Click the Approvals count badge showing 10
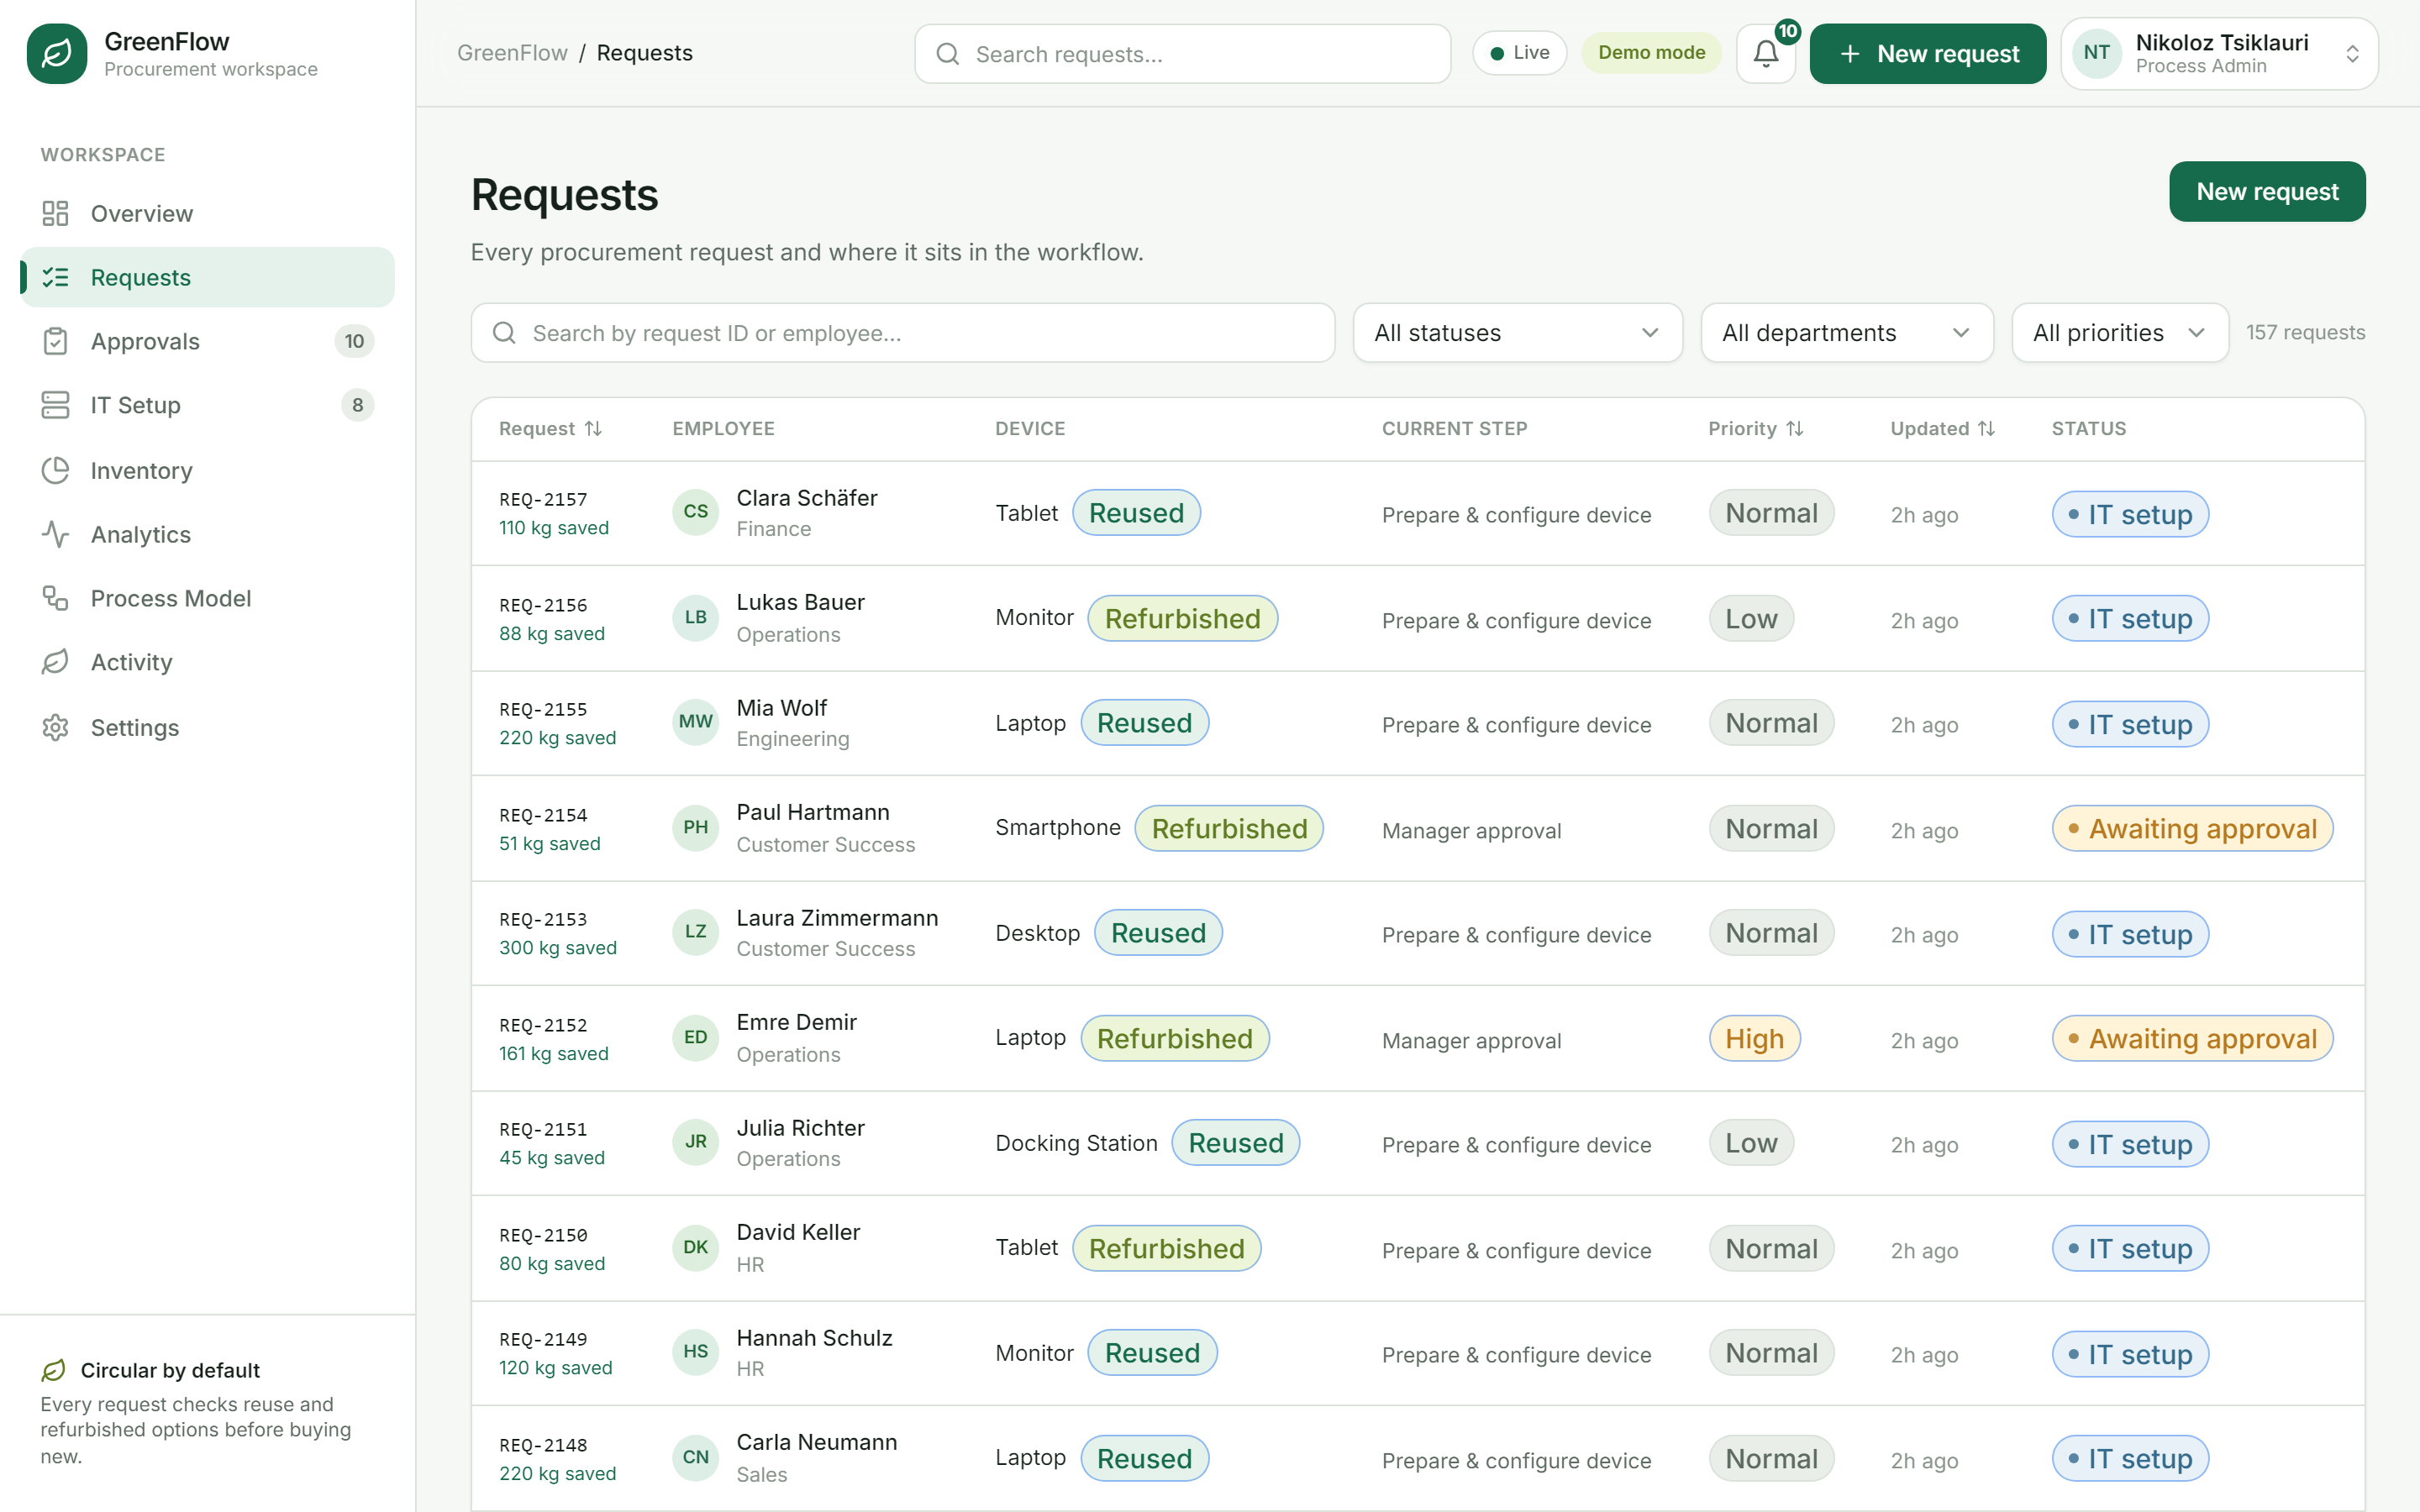 pos(354,341)
